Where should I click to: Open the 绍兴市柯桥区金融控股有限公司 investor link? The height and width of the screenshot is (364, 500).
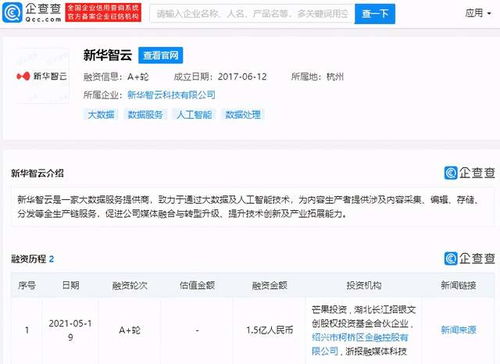(360, 344)
